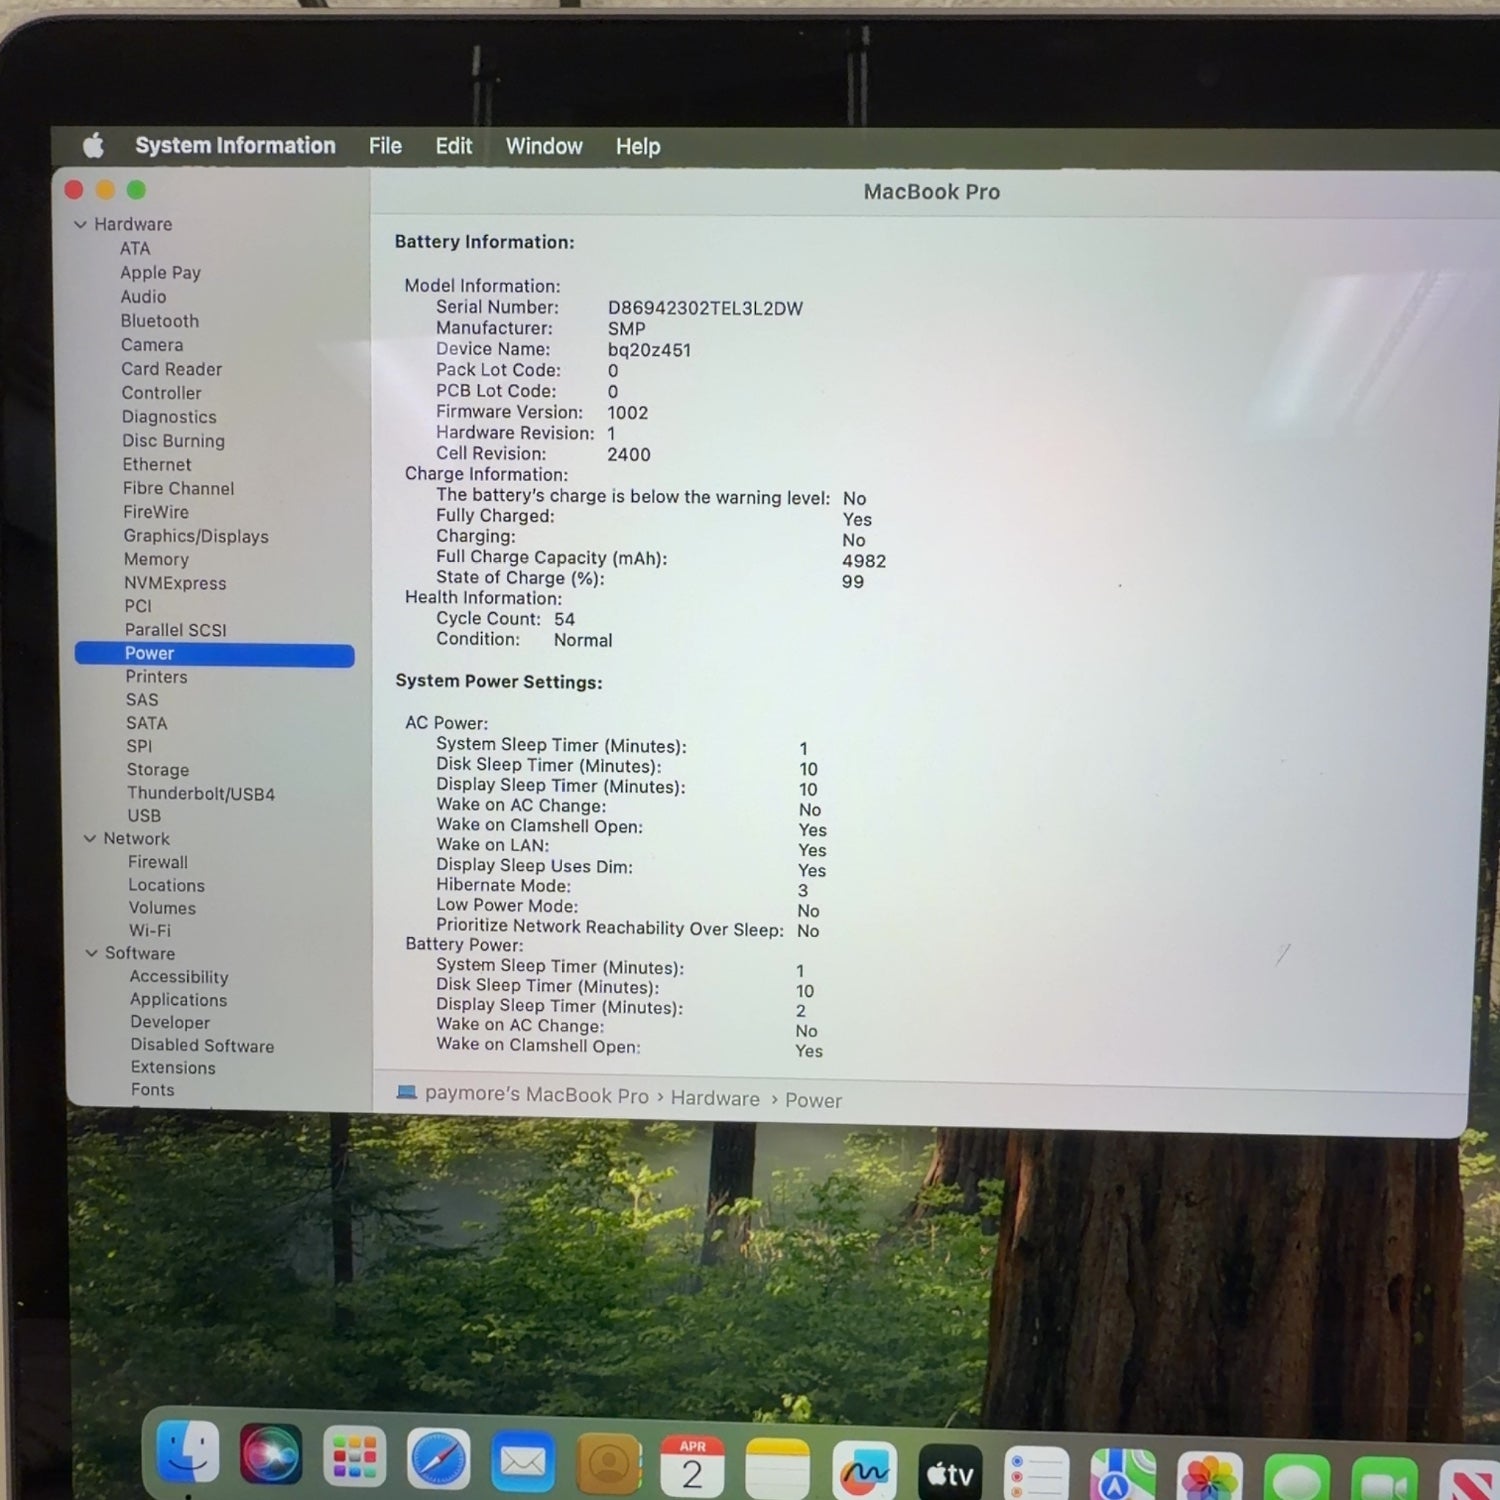Select Wi-Fi under Network
Image resolution: width=1500 pixels, height=1500 pixels.
[x=150, y=931]
